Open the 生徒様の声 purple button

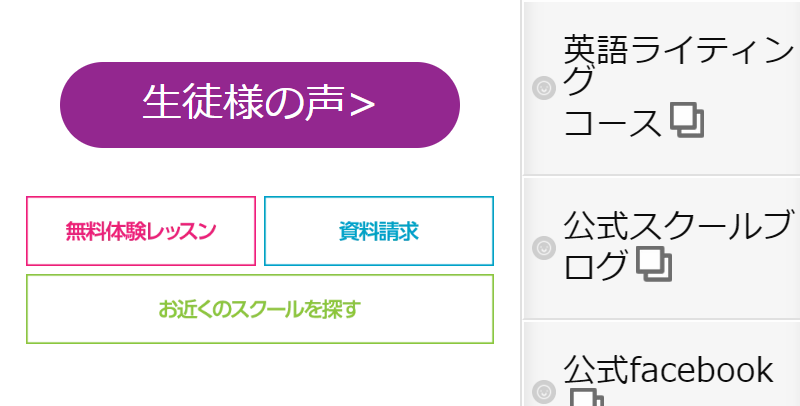(x=260, y=105)
